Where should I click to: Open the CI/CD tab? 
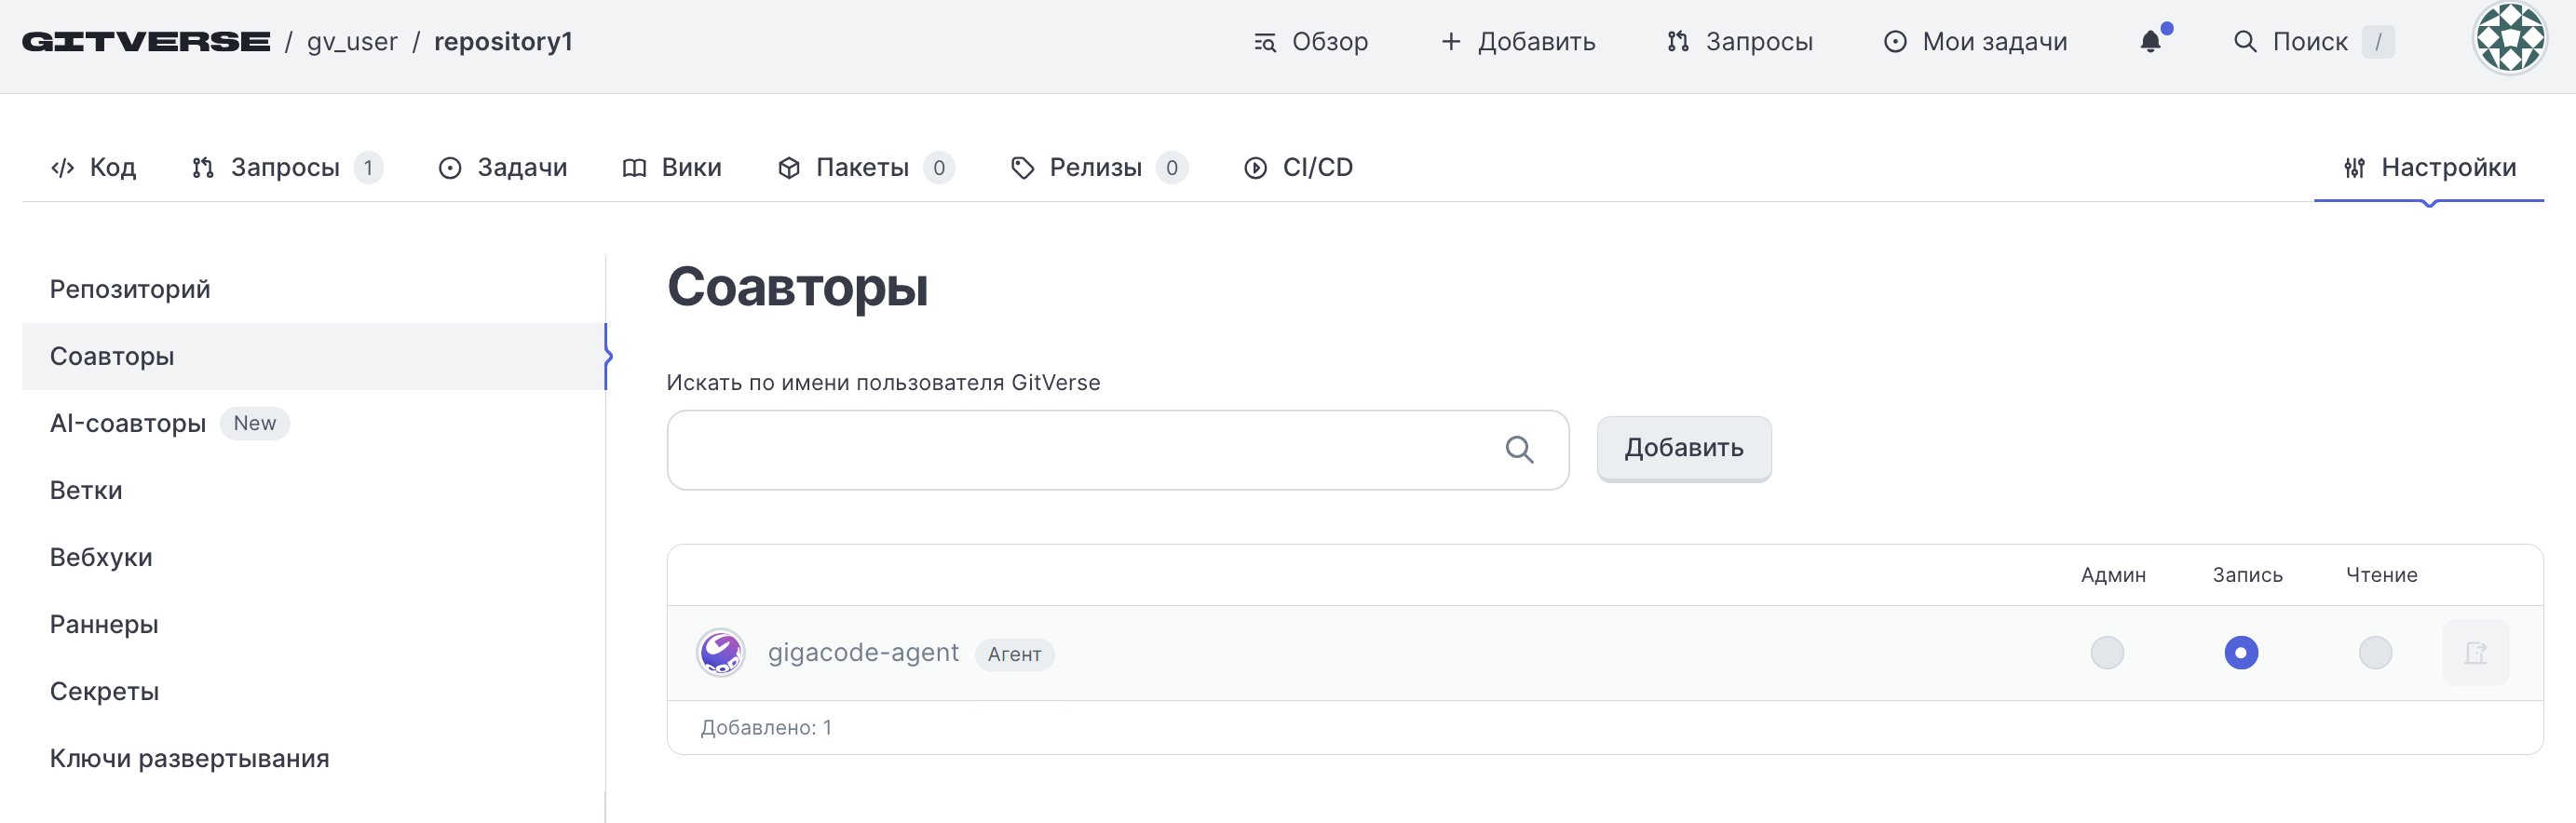[1298, 168]
